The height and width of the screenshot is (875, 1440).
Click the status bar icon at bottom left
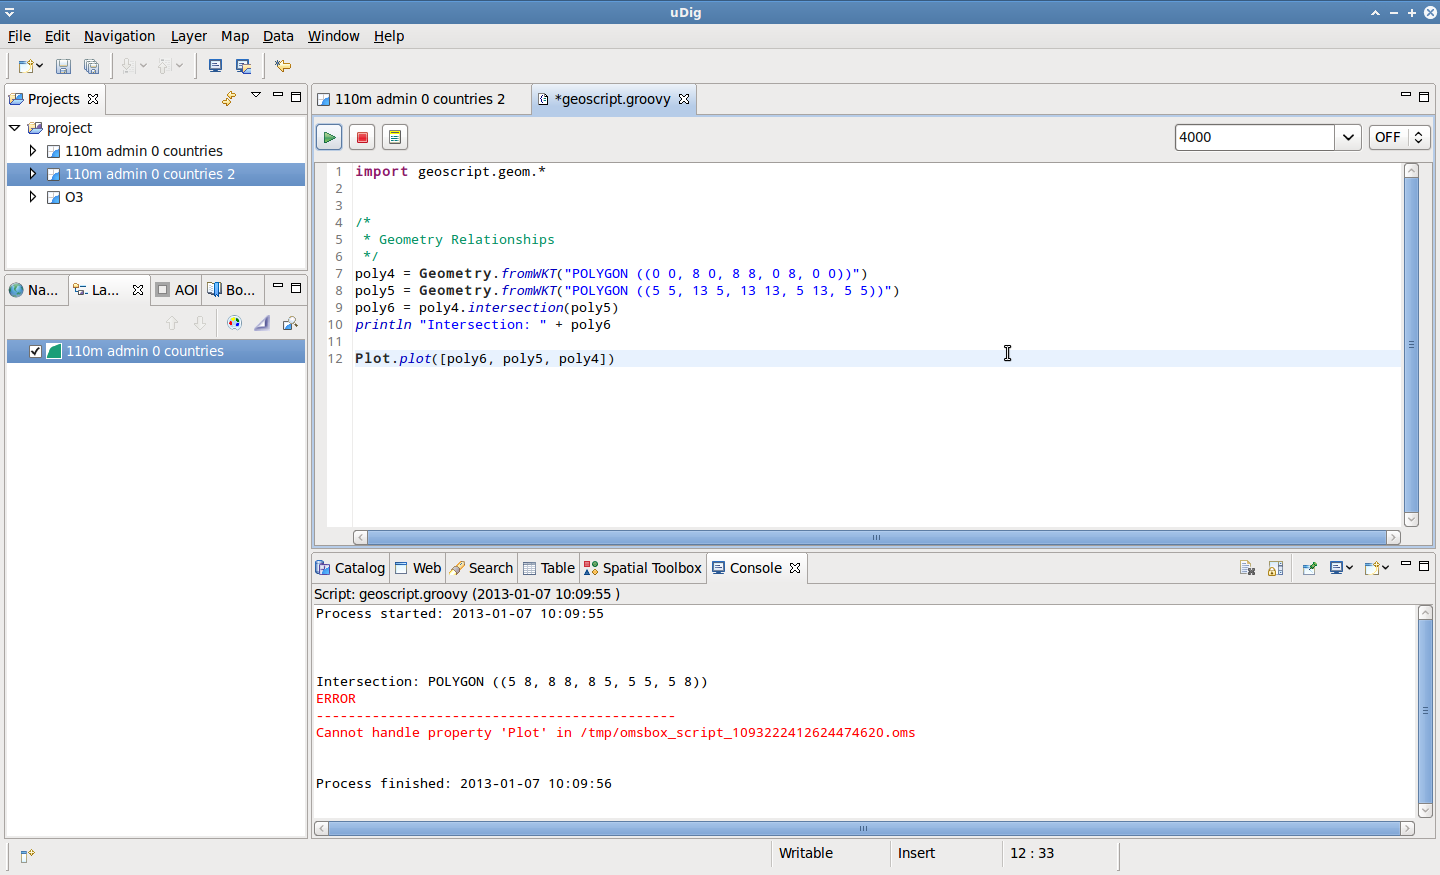click(27, 855)
